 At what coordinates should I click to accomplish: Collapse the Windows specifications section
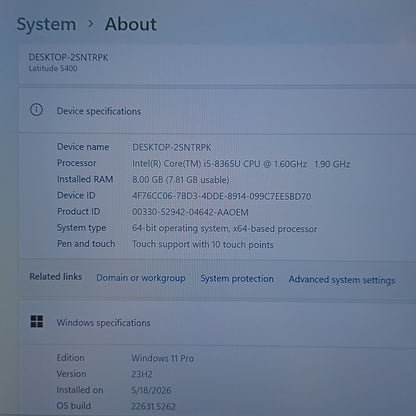(217, 322)
